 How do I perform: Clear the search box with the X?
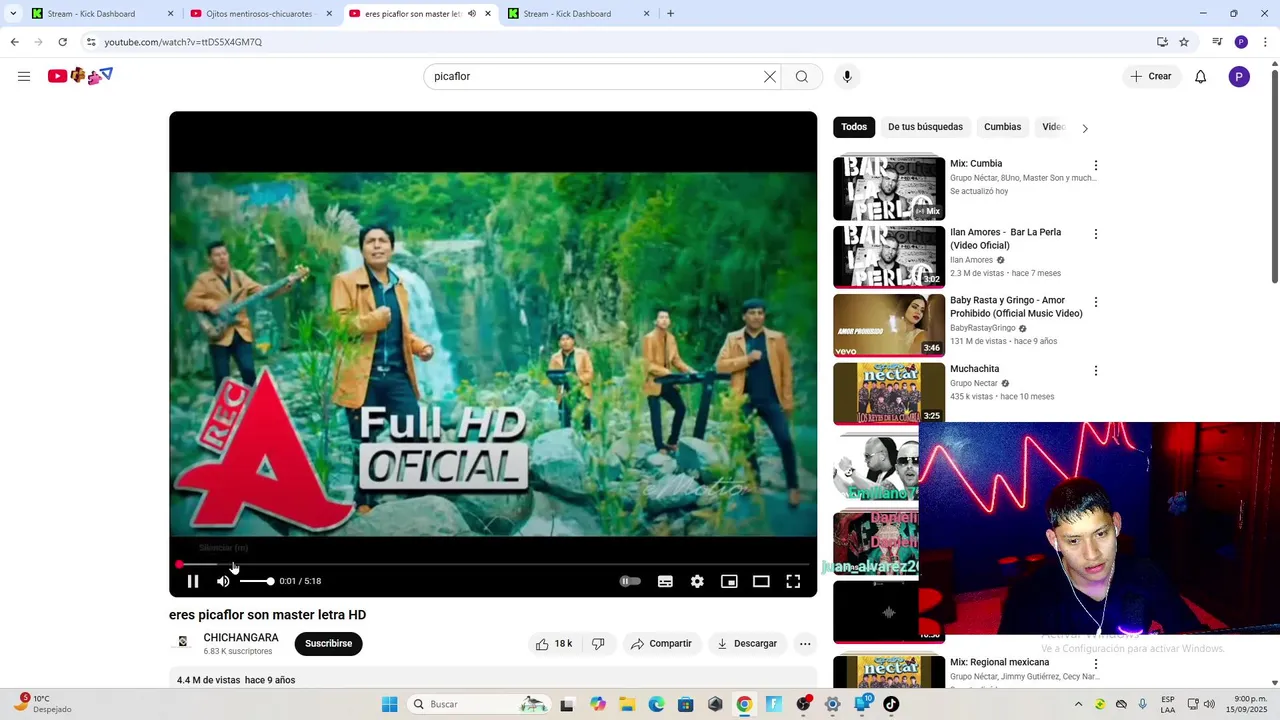(770, 76)
